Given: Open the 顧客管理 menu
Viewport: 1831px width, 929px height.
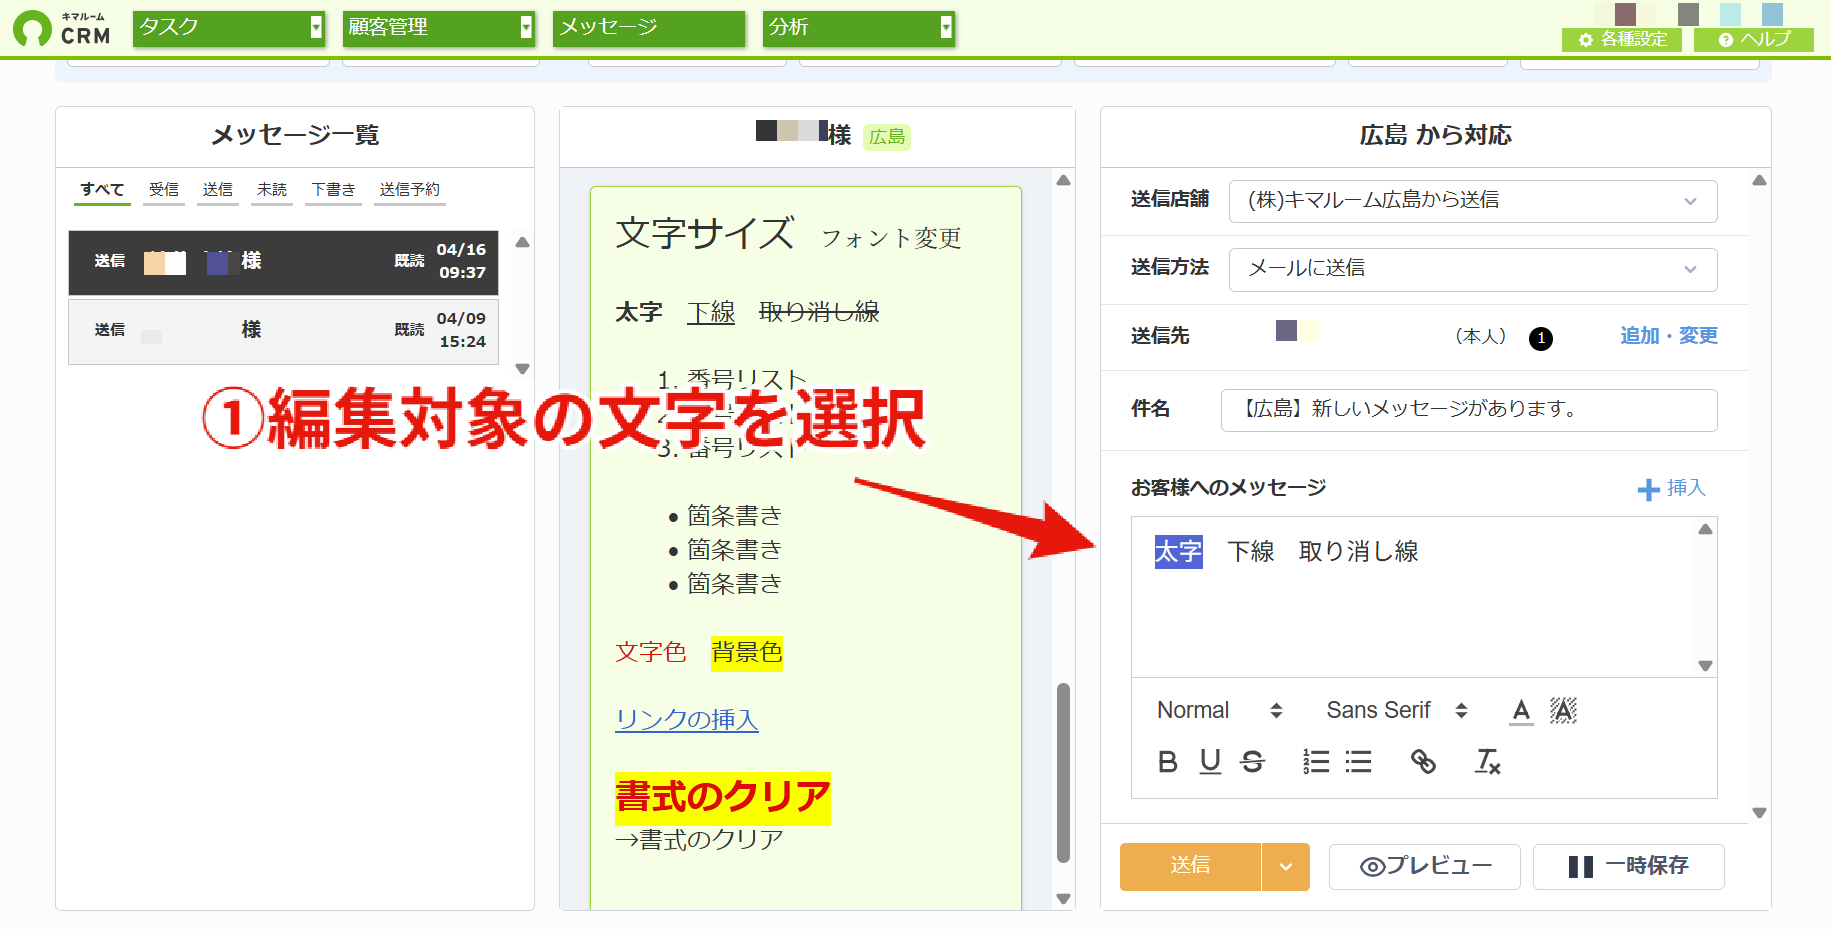Looking at the screenshot, I should point(438,28).
